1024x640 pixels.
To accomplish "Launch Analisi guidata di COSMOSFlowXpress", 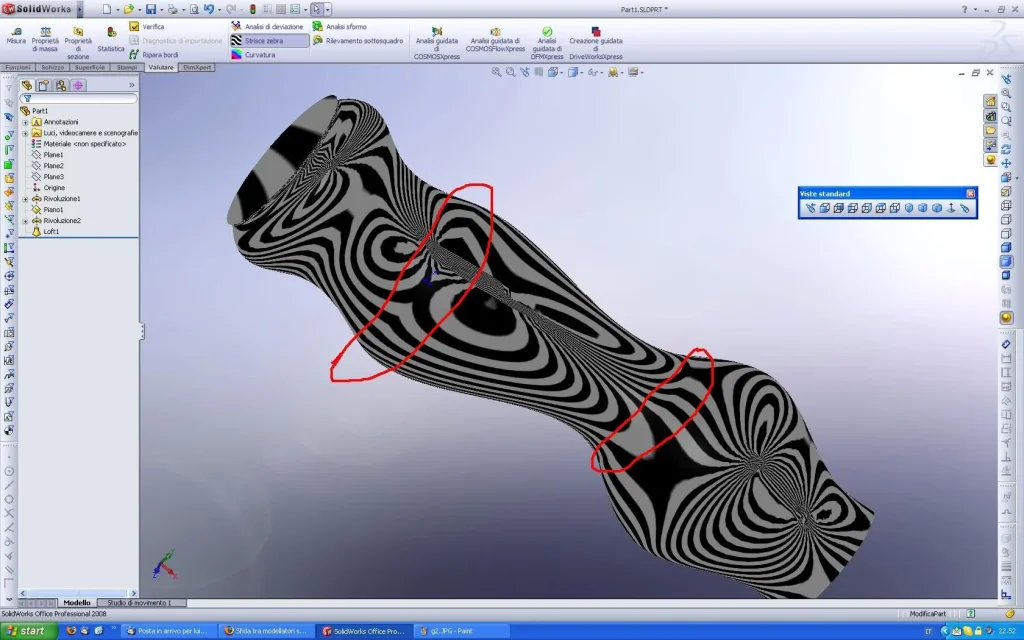I will pos(495,39).
